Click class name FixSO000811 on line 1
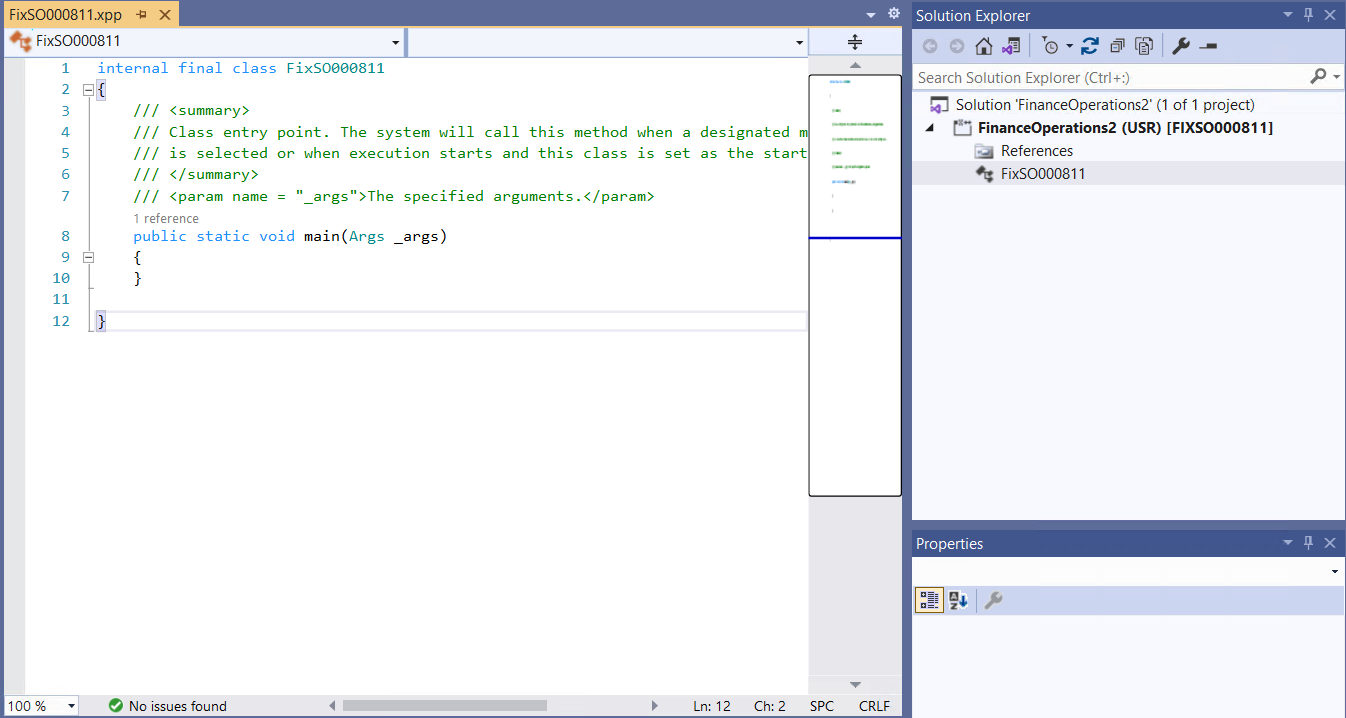Screen dimensions: 1346x718 (335, 69)
